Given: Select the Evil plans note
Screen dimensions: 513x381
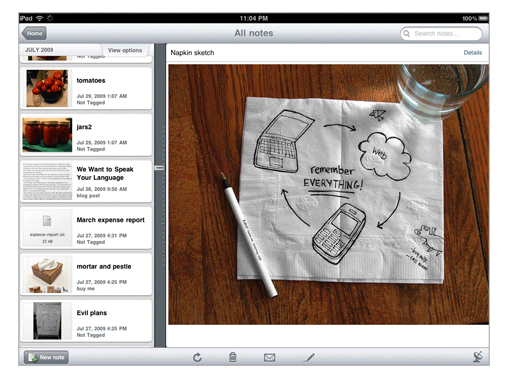Looking at the screenshot, I should click(x=86, y=321).
